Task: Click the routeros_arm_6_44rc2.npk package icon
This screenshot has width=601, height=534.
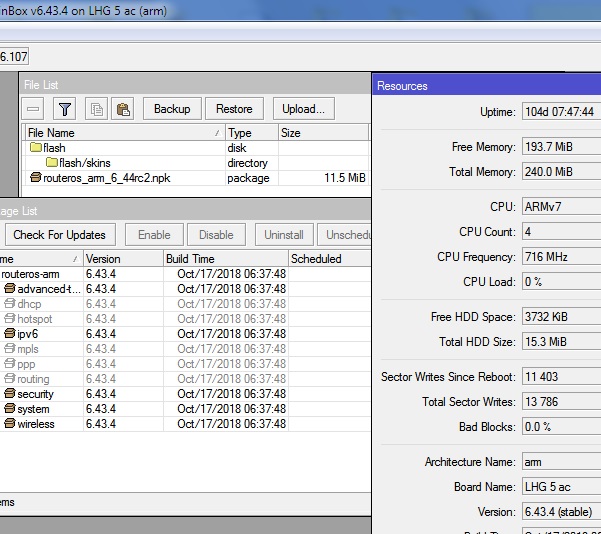Action: tap(36, 177)
